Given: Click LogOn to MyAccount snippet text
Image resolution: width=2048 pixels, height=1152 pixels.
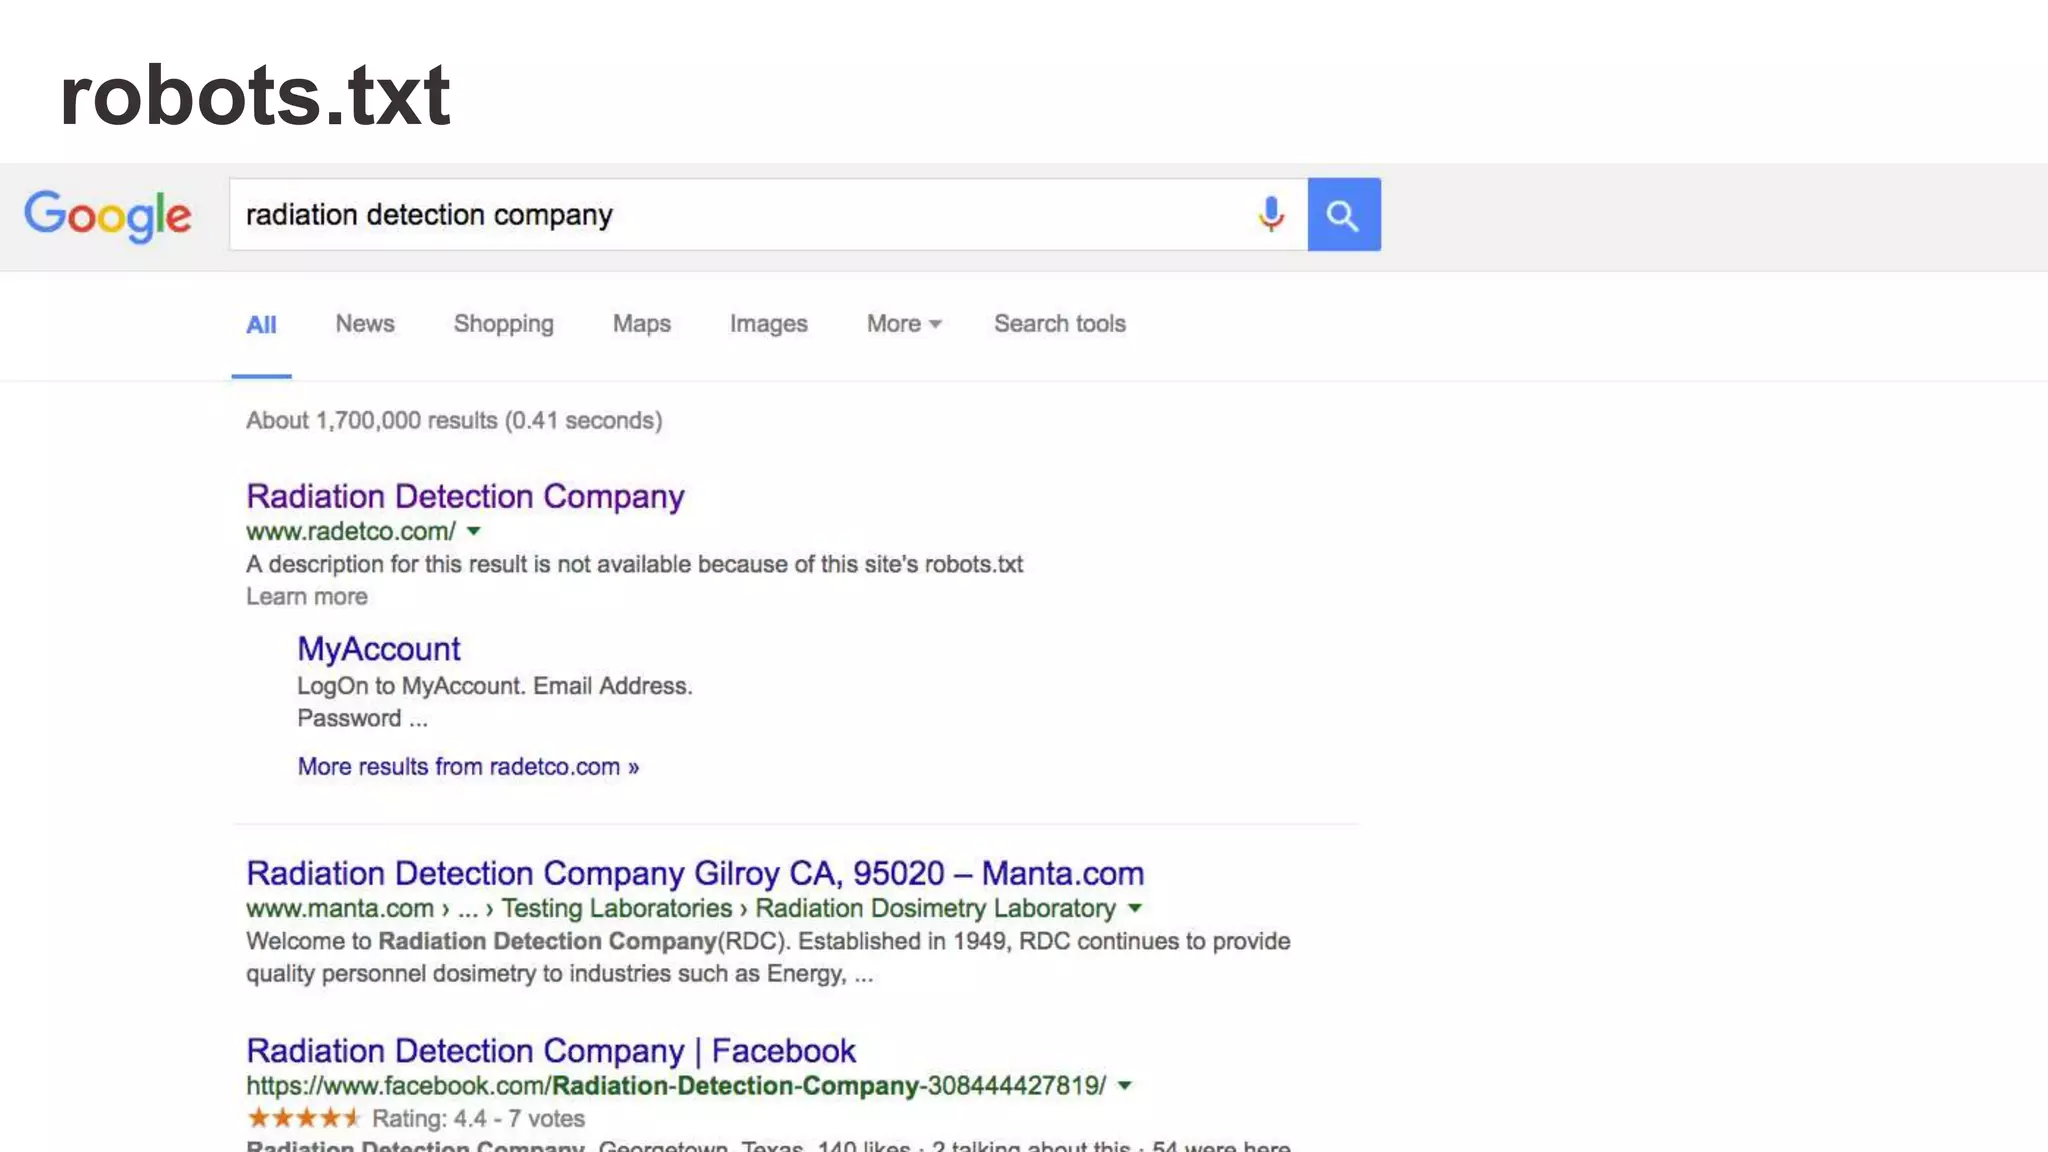Looking at the screenshot, I should (495, 702).
